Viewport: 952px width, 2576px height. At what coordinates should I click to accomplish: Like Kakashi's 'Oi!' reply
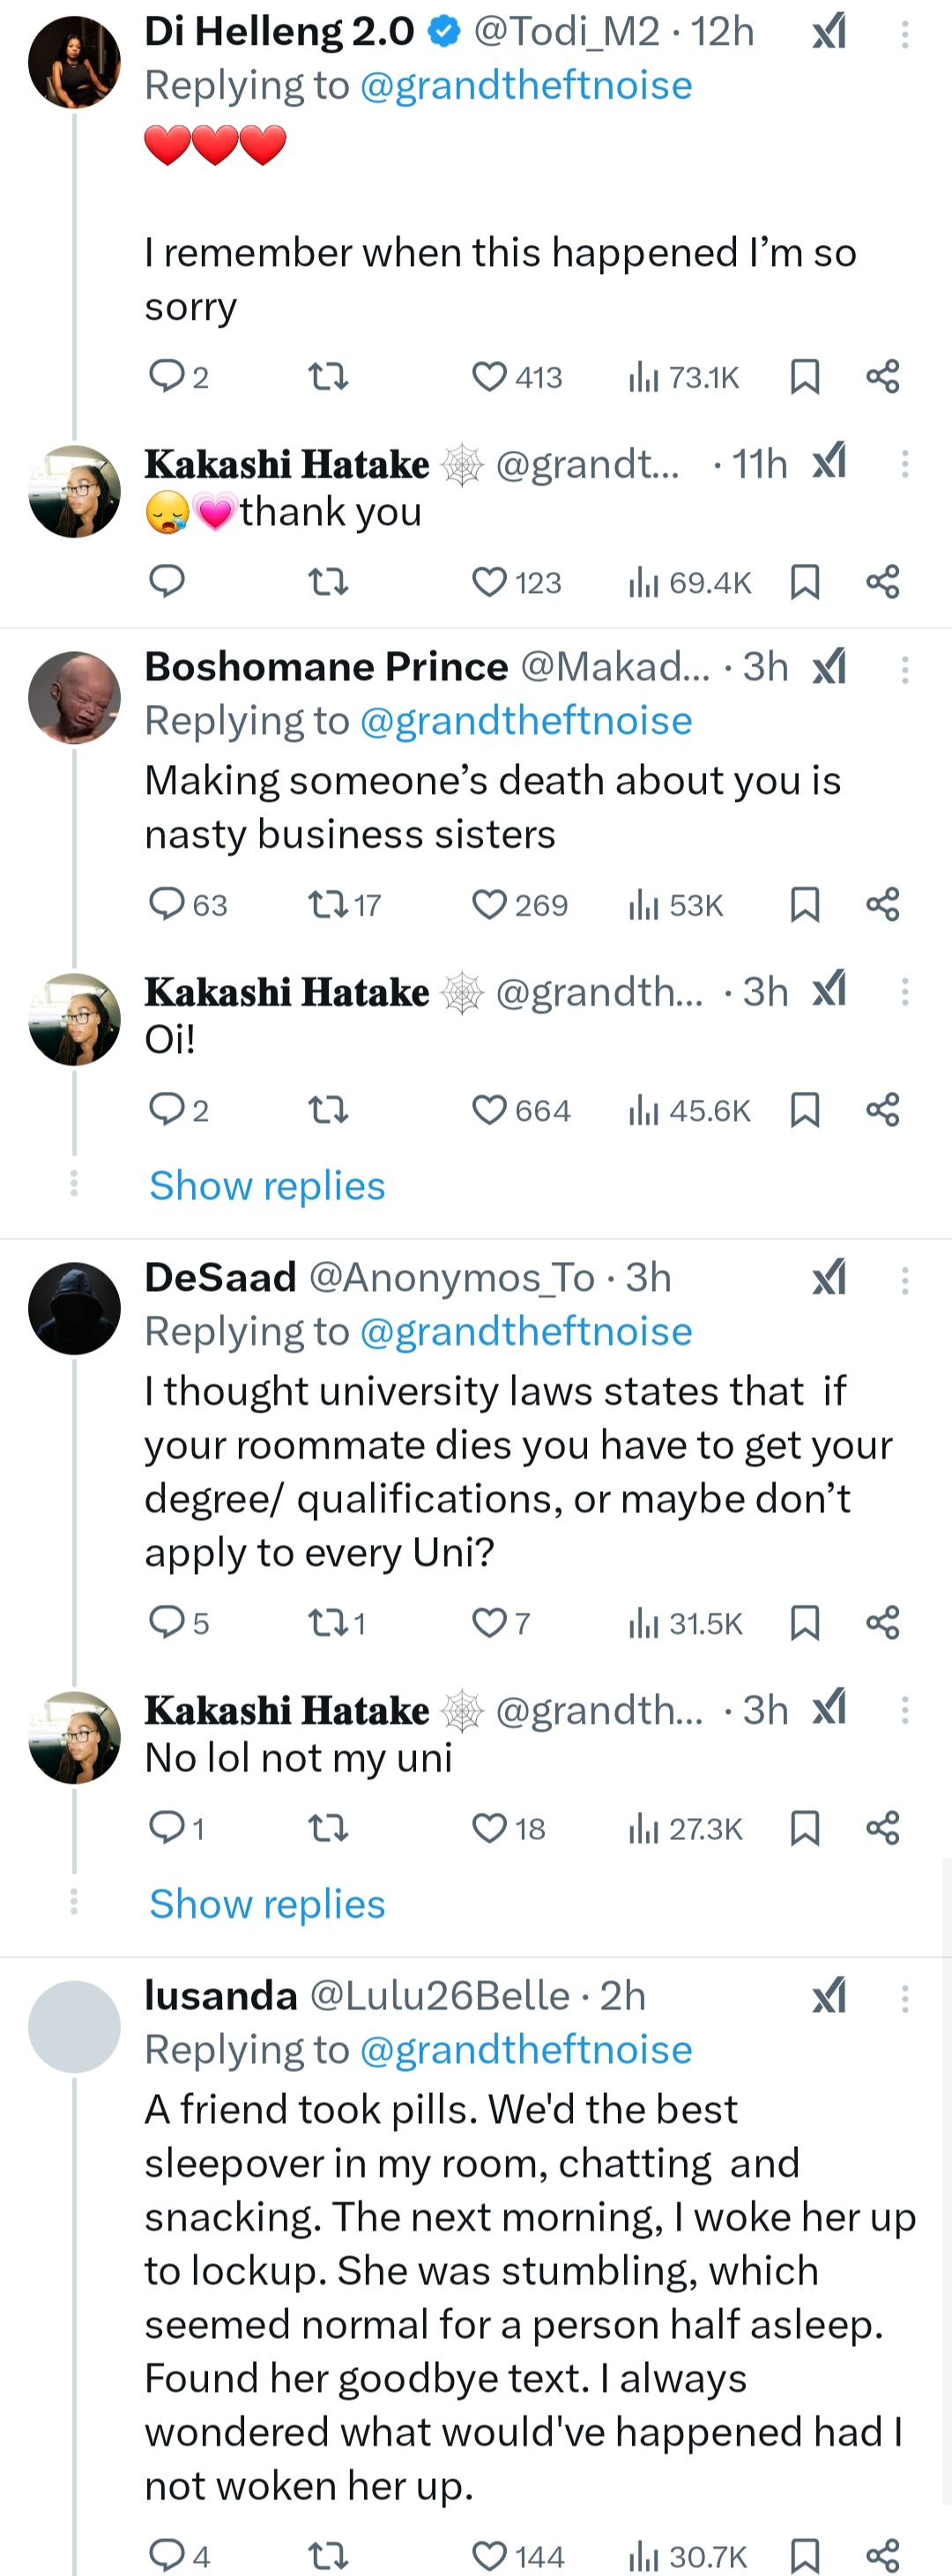click(x=489, y=1110)
